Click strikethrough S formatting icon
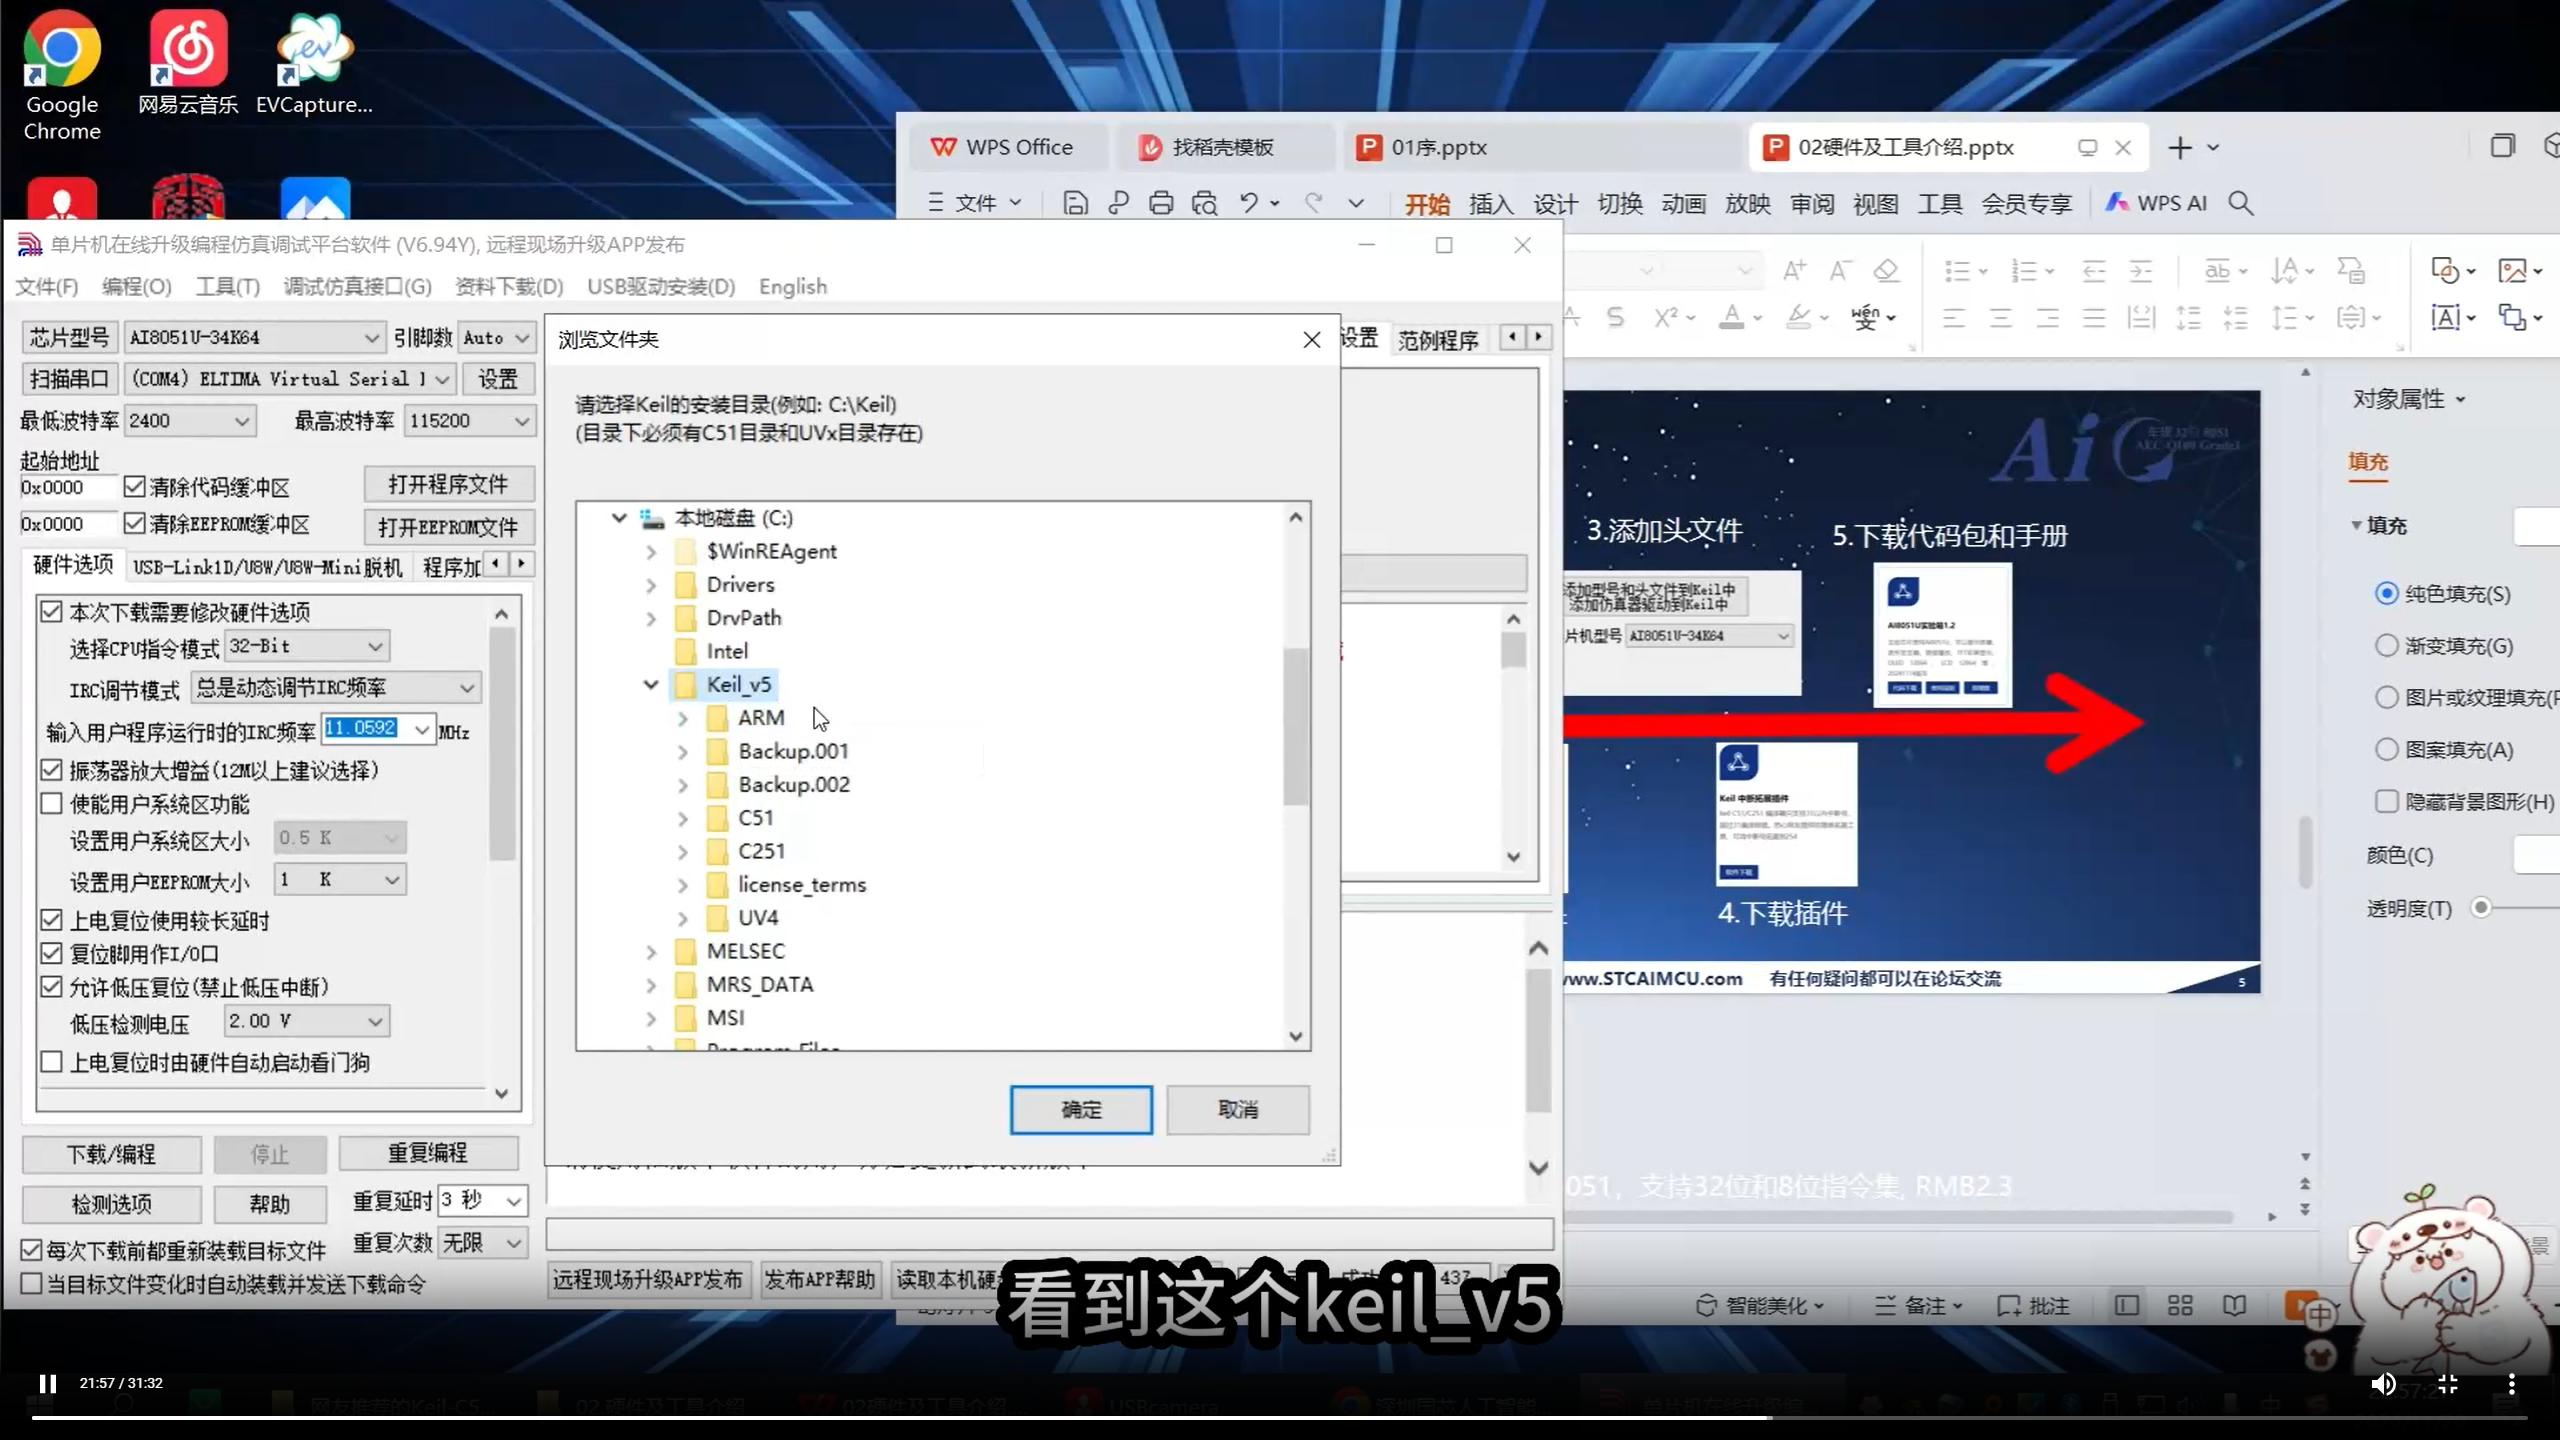2560x1440 pixels. click(1615, 318)
